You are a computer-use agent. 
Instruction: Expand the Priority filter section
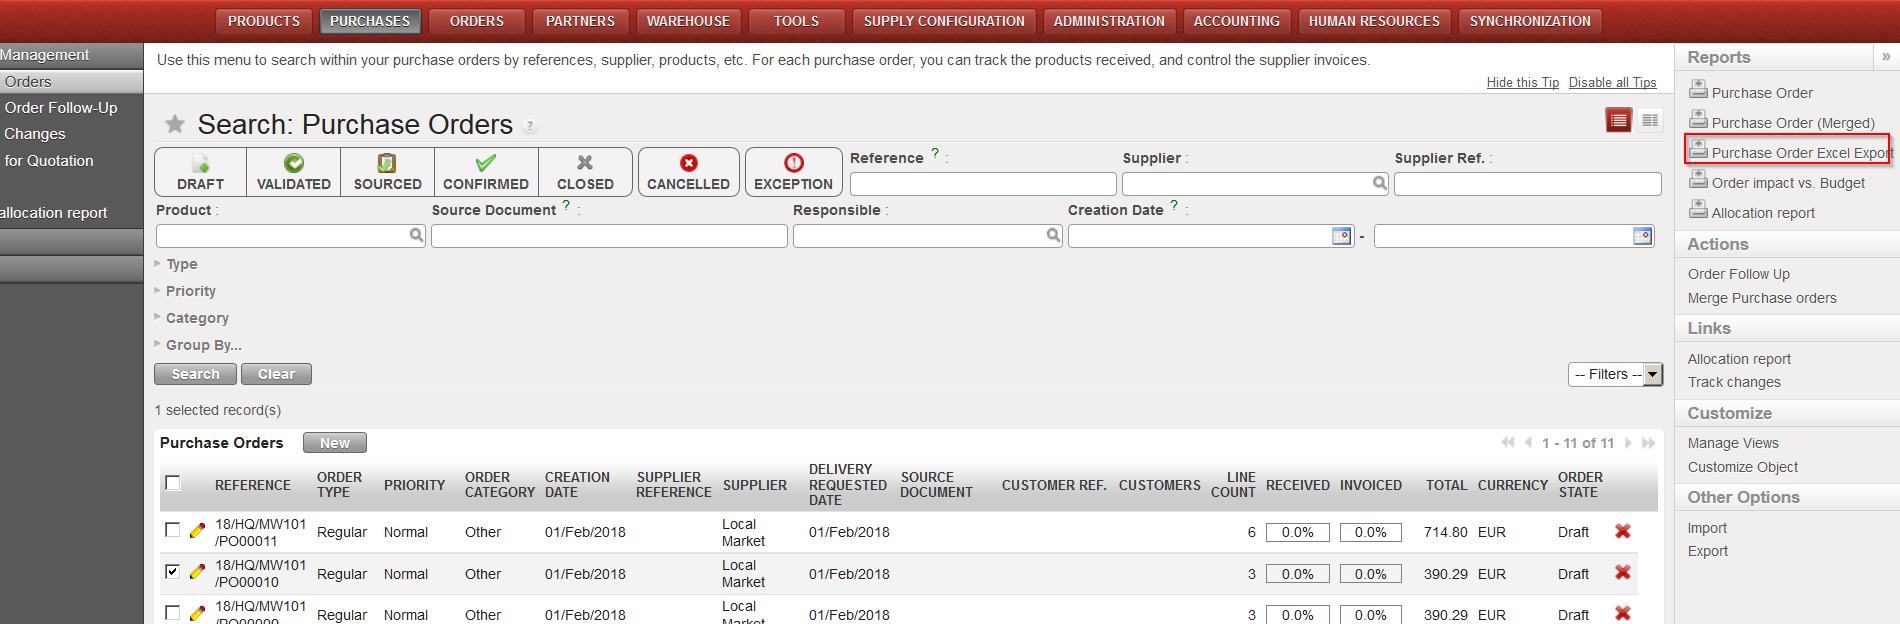(190, 291)
